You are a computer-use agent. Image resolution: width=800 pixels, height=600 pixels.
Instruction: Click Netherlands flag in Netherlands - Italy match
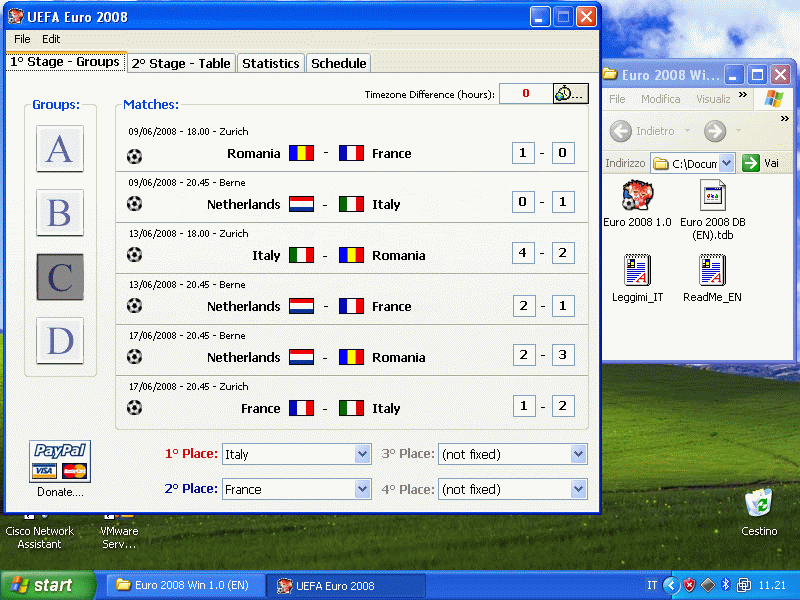coord(301,204)
